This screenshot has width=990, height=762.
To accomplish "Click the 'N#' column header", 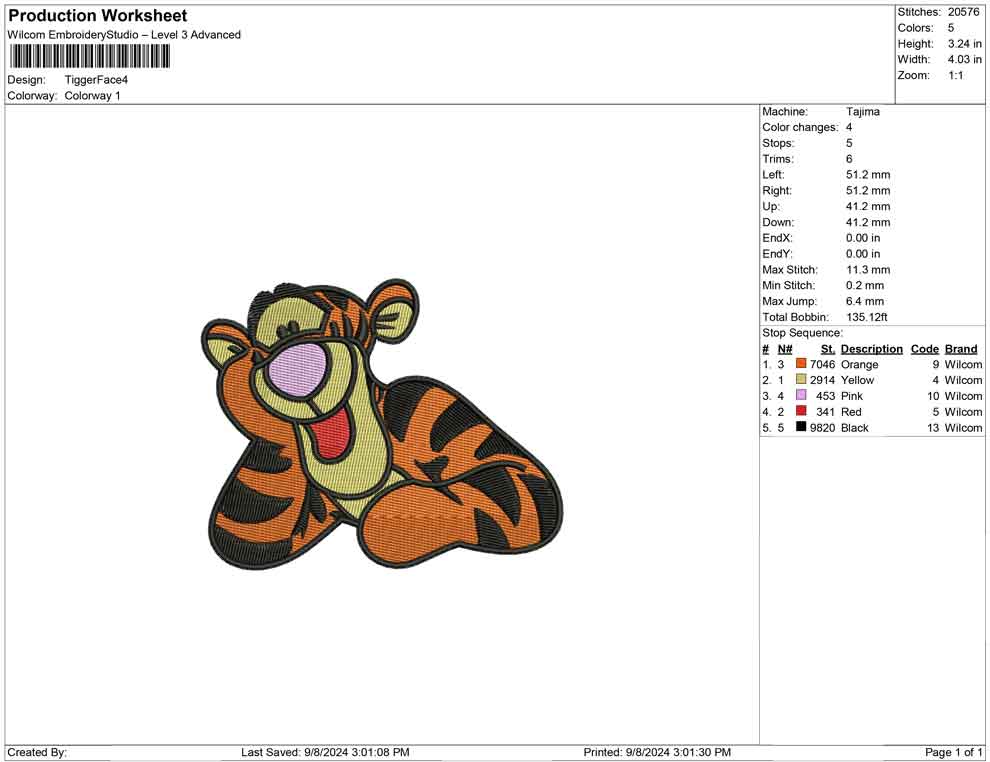I will pyautogui.click(x=785, y=348).
